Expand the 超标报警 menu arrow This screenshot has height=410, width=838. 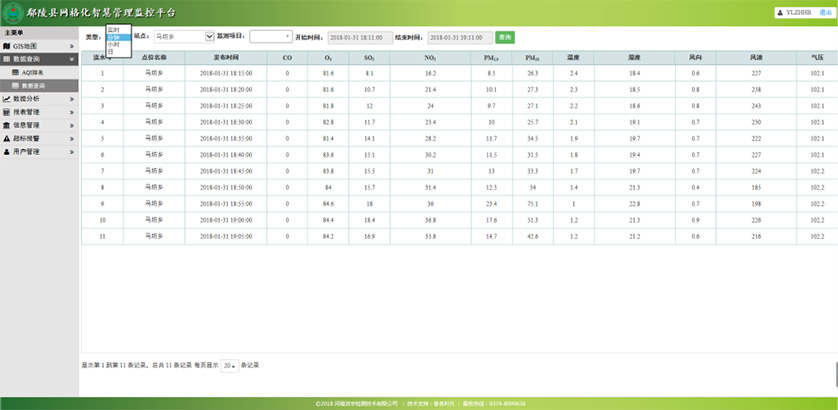point(71,138)
